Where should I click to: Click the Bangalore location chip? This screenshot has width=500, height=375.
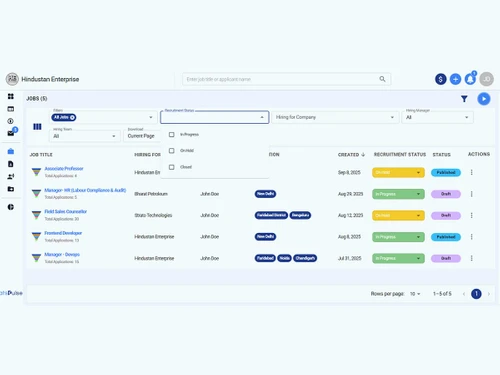coord(300,215)
